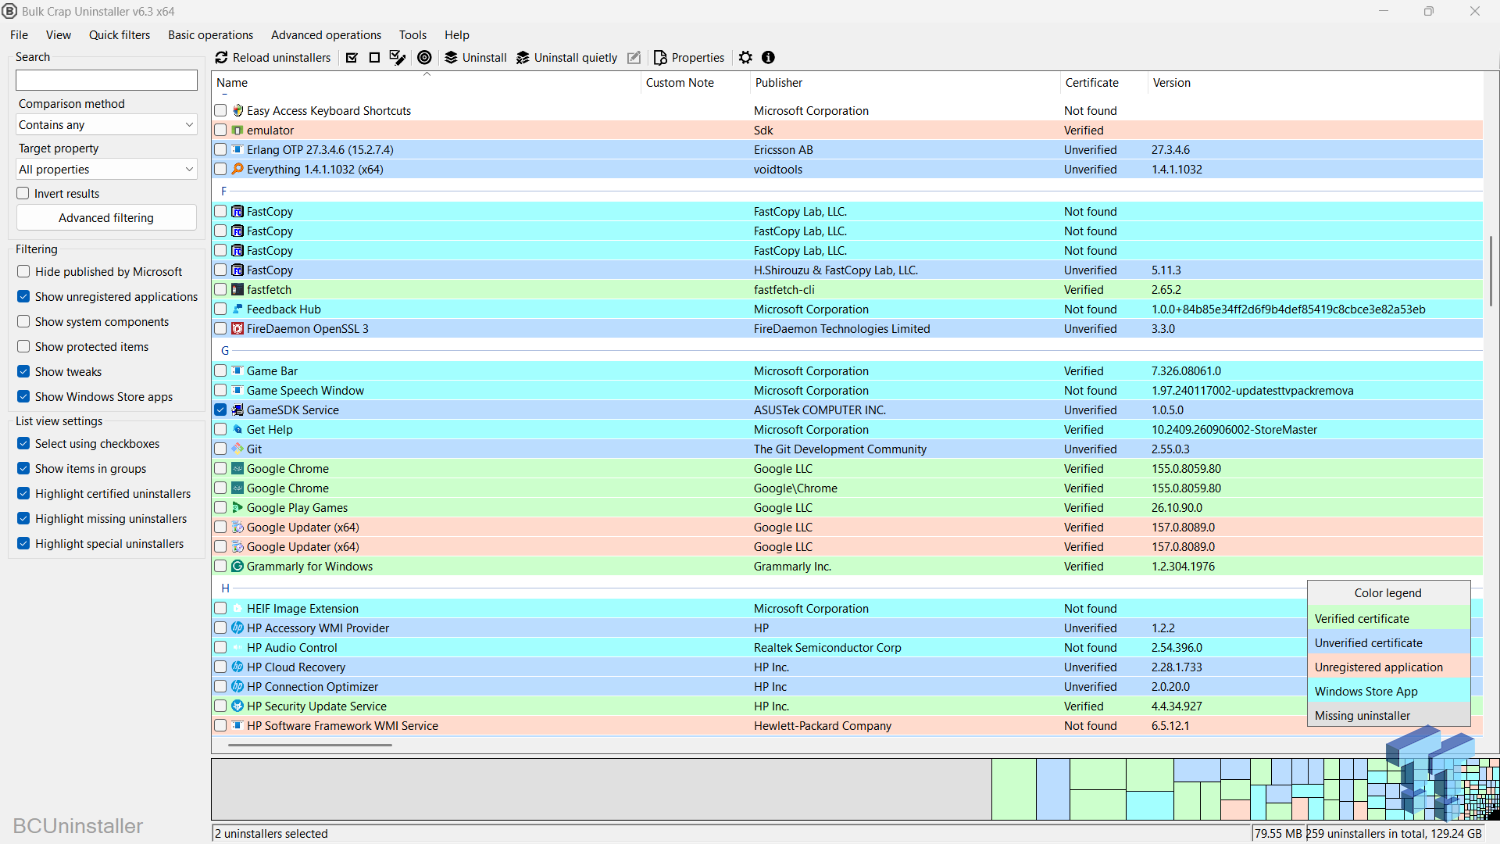Toggle Highlight special uninstallers checkbox

pos(23,544)
